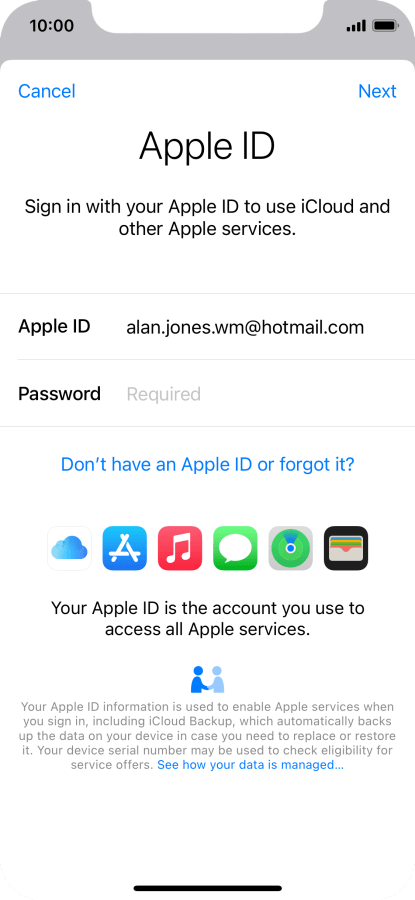Tap the 10:00 clock in status bar
This screenshot has width=415, height=900.
[52, 26]
